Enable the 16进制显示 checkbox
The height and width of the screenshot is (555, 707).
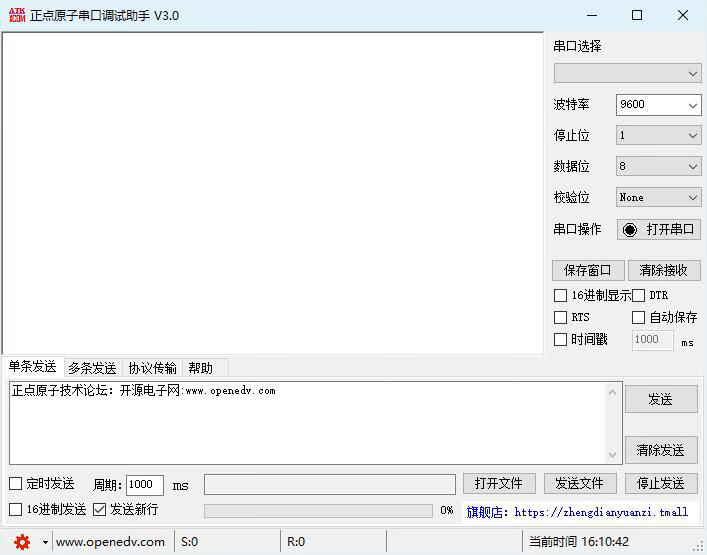pos(560,295)
